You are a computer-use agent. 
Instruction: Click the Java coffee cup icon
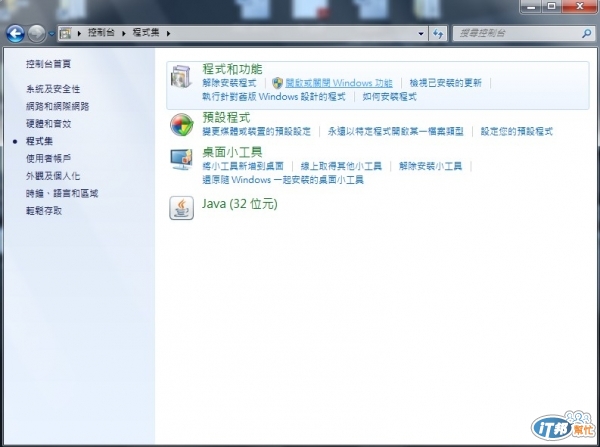coord(181,208)
